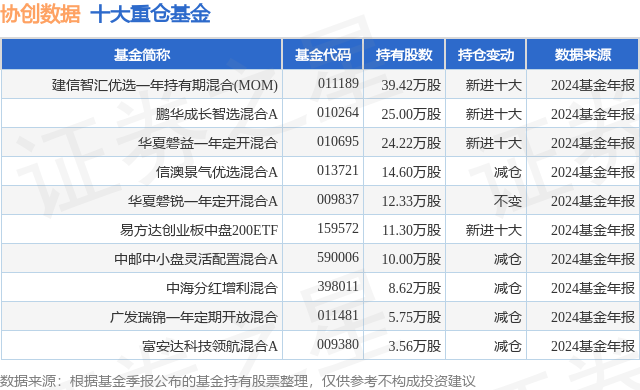Click the 协创数据 title text
640x390 pixels.
point(40,14)
